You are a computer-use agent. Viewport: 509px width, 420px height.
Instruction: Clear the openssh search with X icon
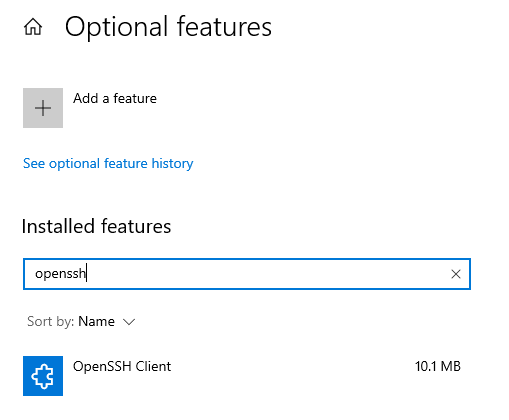[456, 274]
